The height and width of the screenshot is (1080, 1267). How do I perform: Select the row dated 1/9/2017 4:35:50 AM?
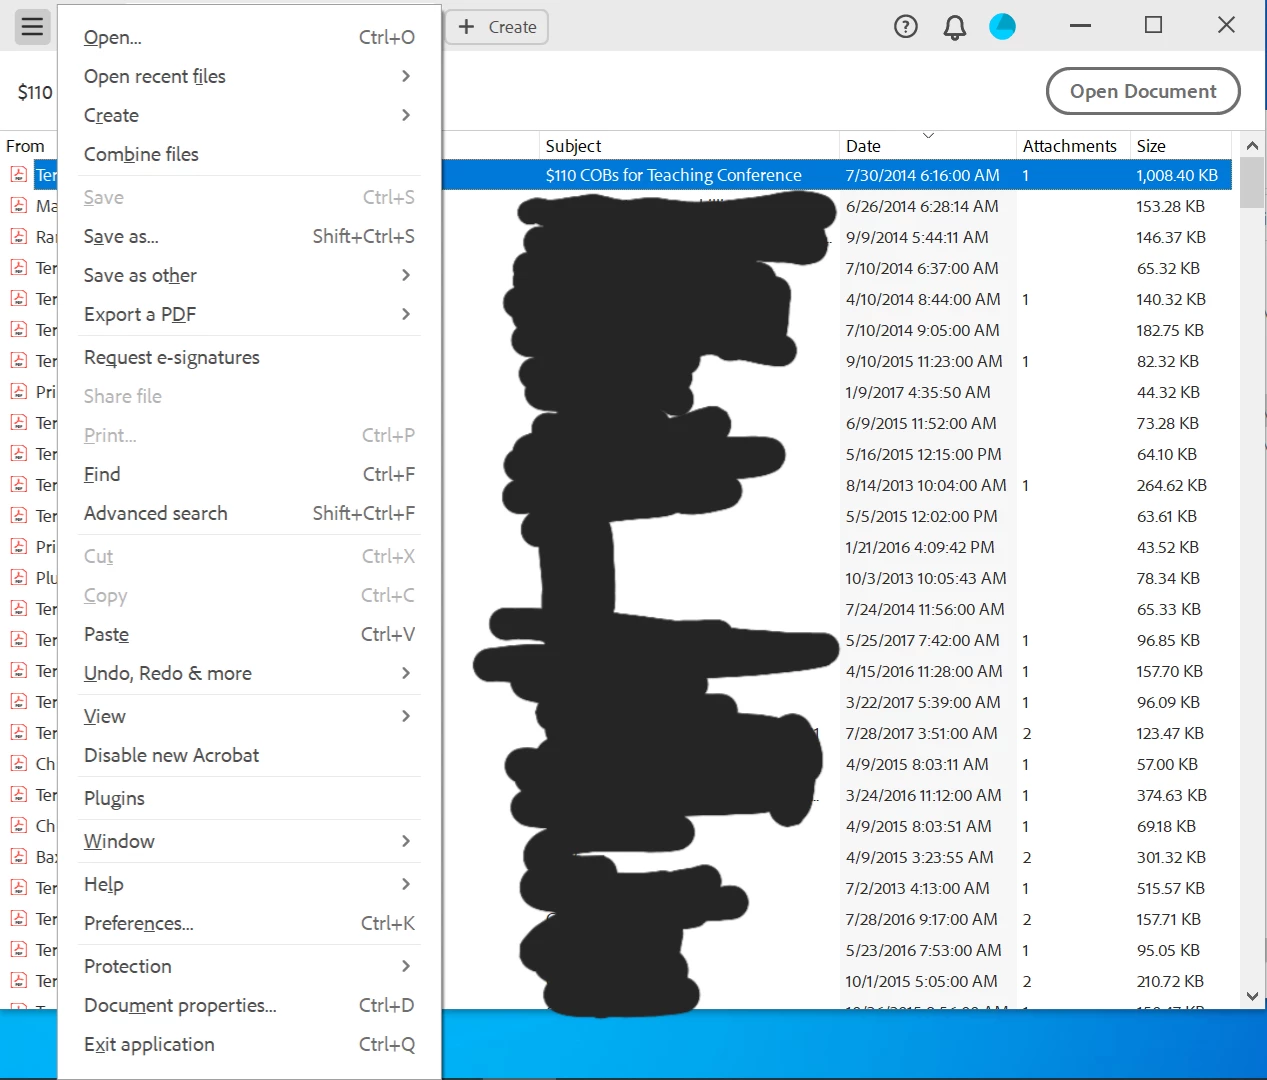(x=836, y=392)
